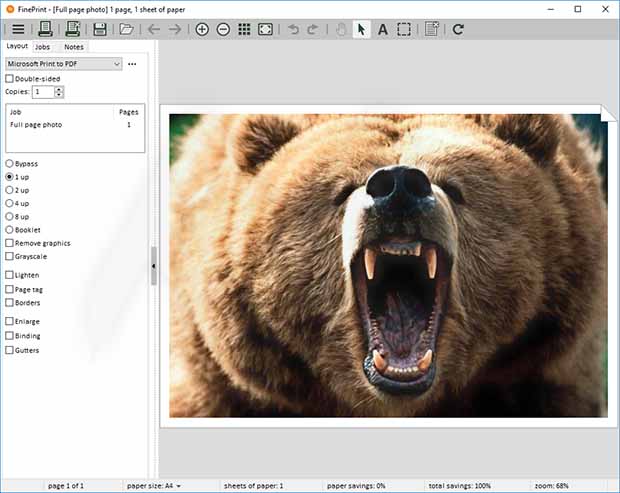The height and width of the screenshot is (493, 620).
Task: Open the hamburger main menu
Action: click(18, 29)
